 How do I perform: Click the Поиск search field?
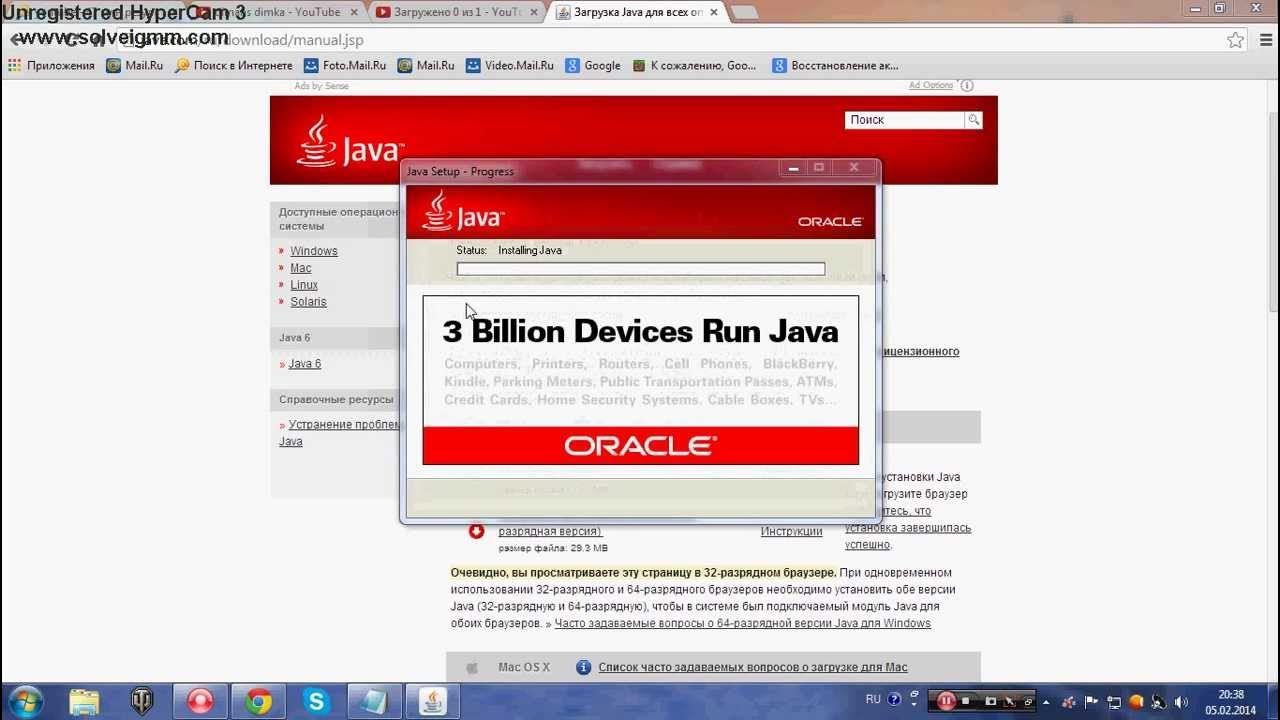(904, 120)
